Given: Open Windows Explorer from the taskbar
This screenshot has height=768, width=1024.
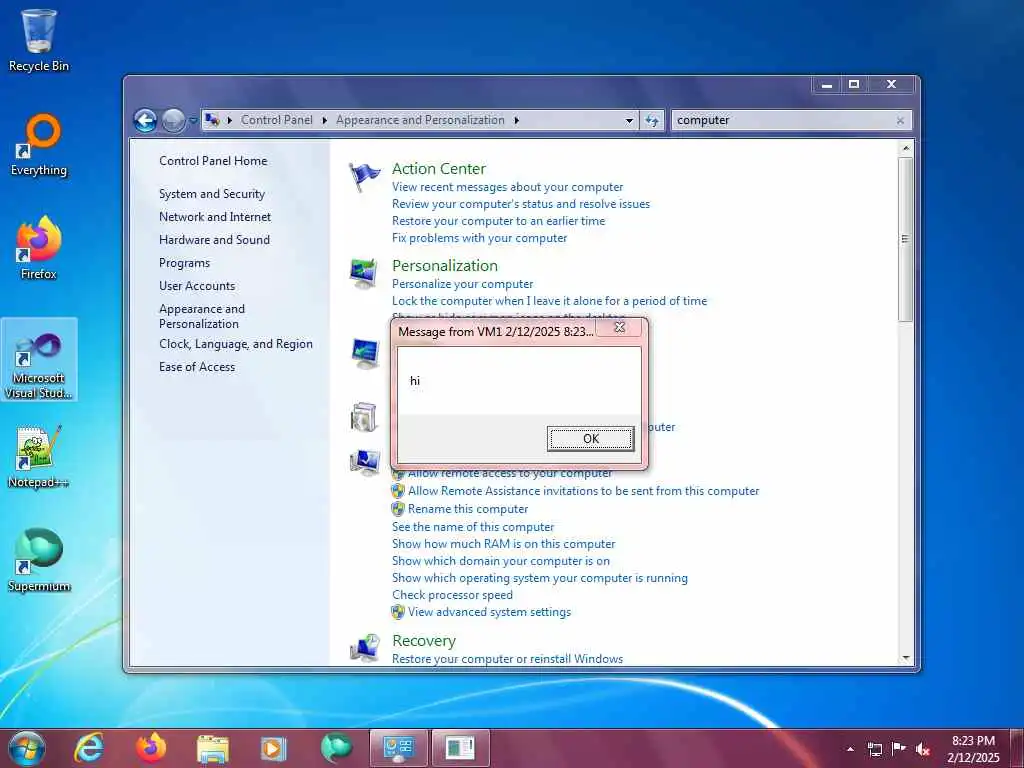Looking at the screenshot, I should coord(212,748).
